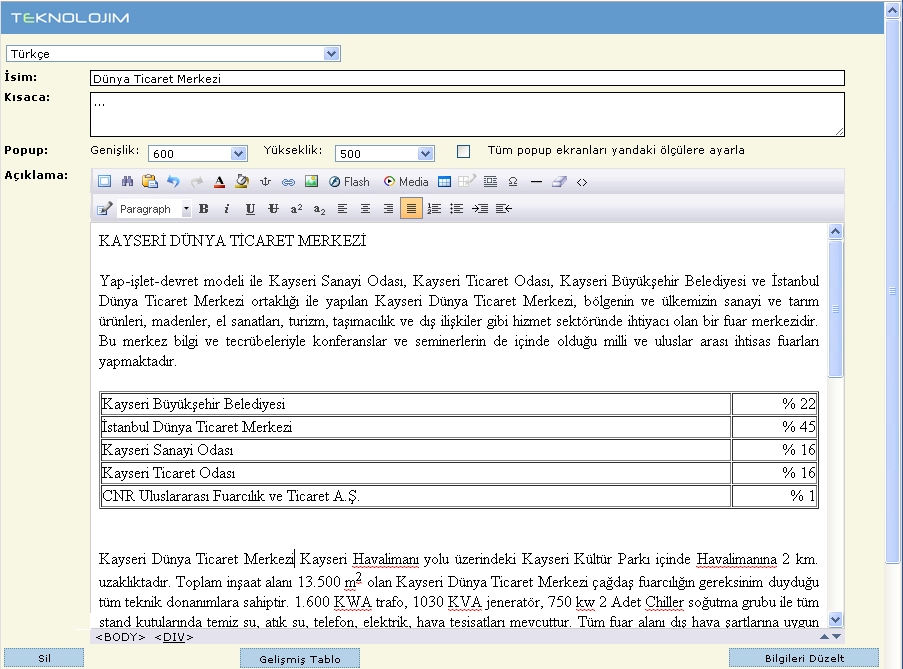Click the 'CNR Uluslararası Fuarcılık' table cell
This screenshot has width=903, height=669.
point(416,496)
